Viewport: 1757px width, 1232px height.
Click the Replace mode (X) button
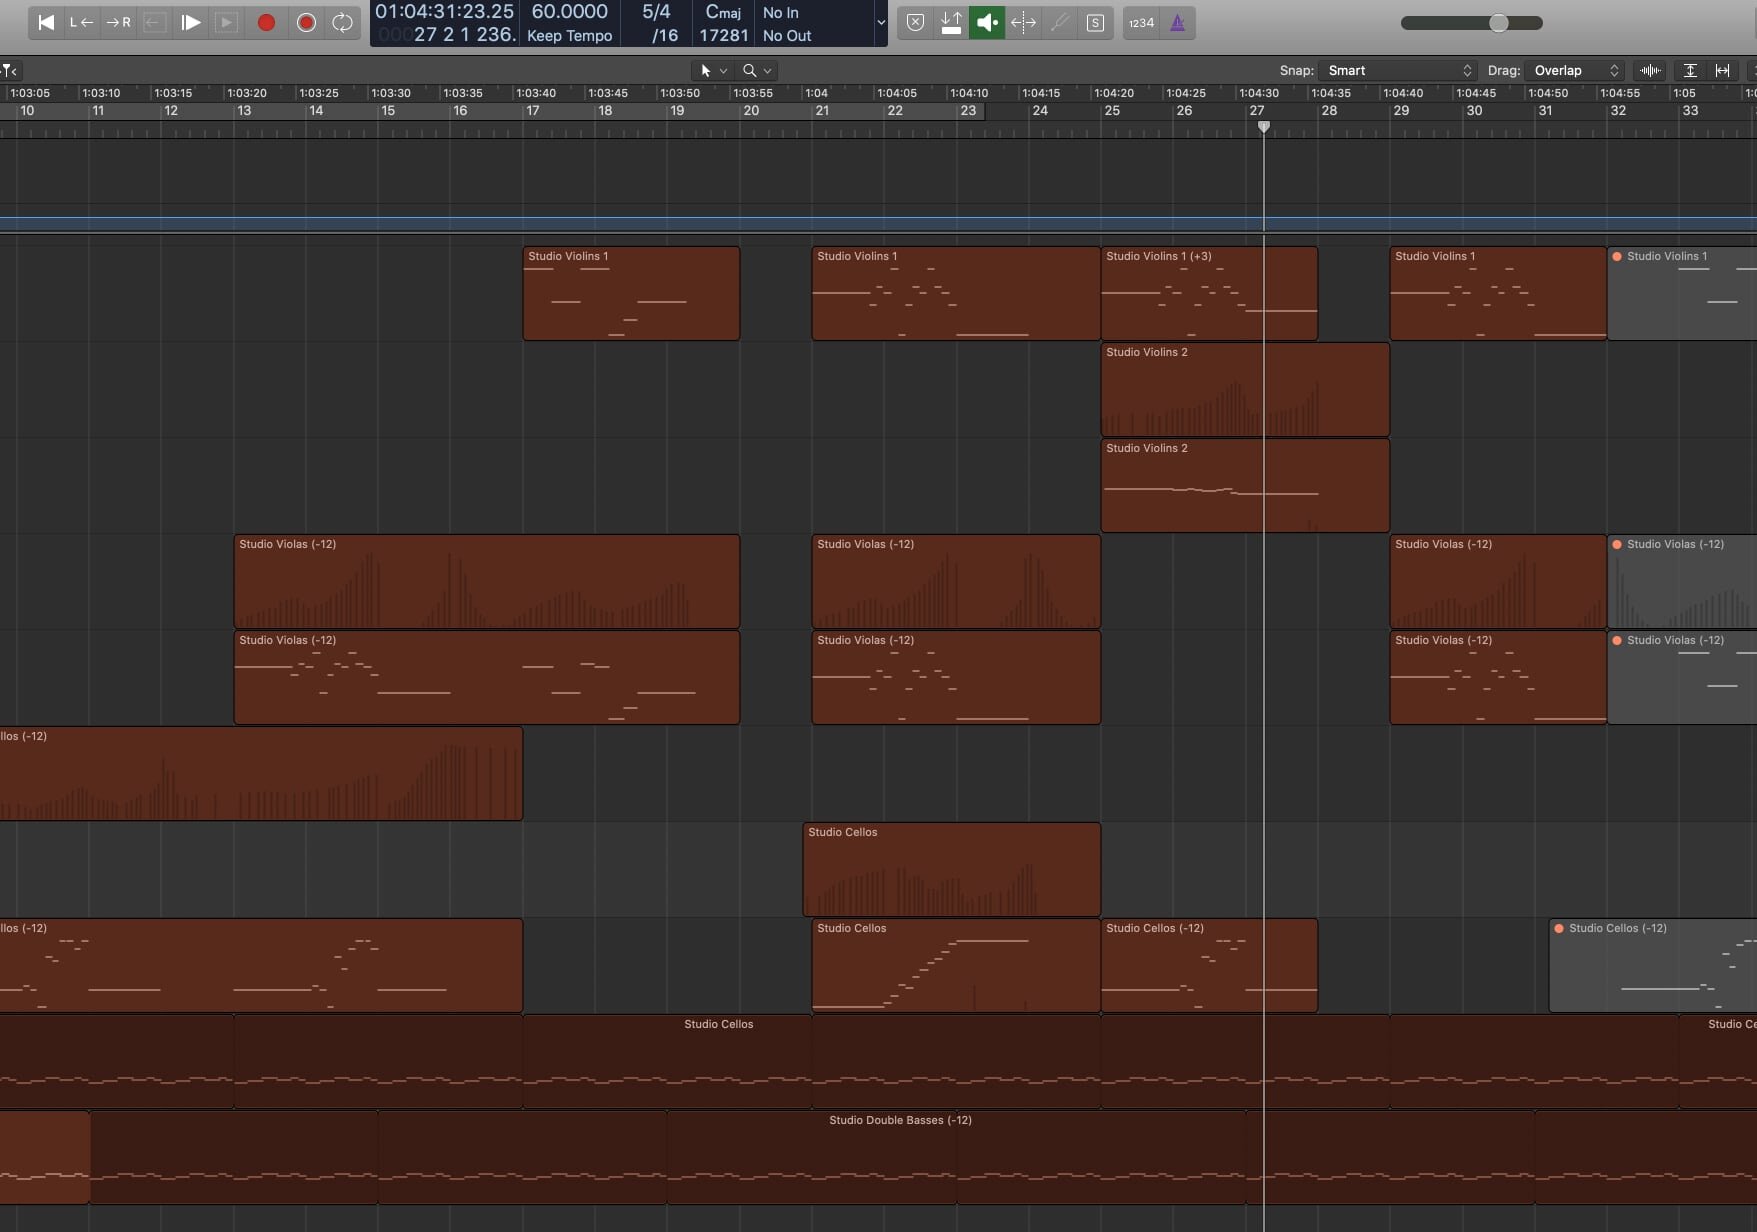coord(915,22)
